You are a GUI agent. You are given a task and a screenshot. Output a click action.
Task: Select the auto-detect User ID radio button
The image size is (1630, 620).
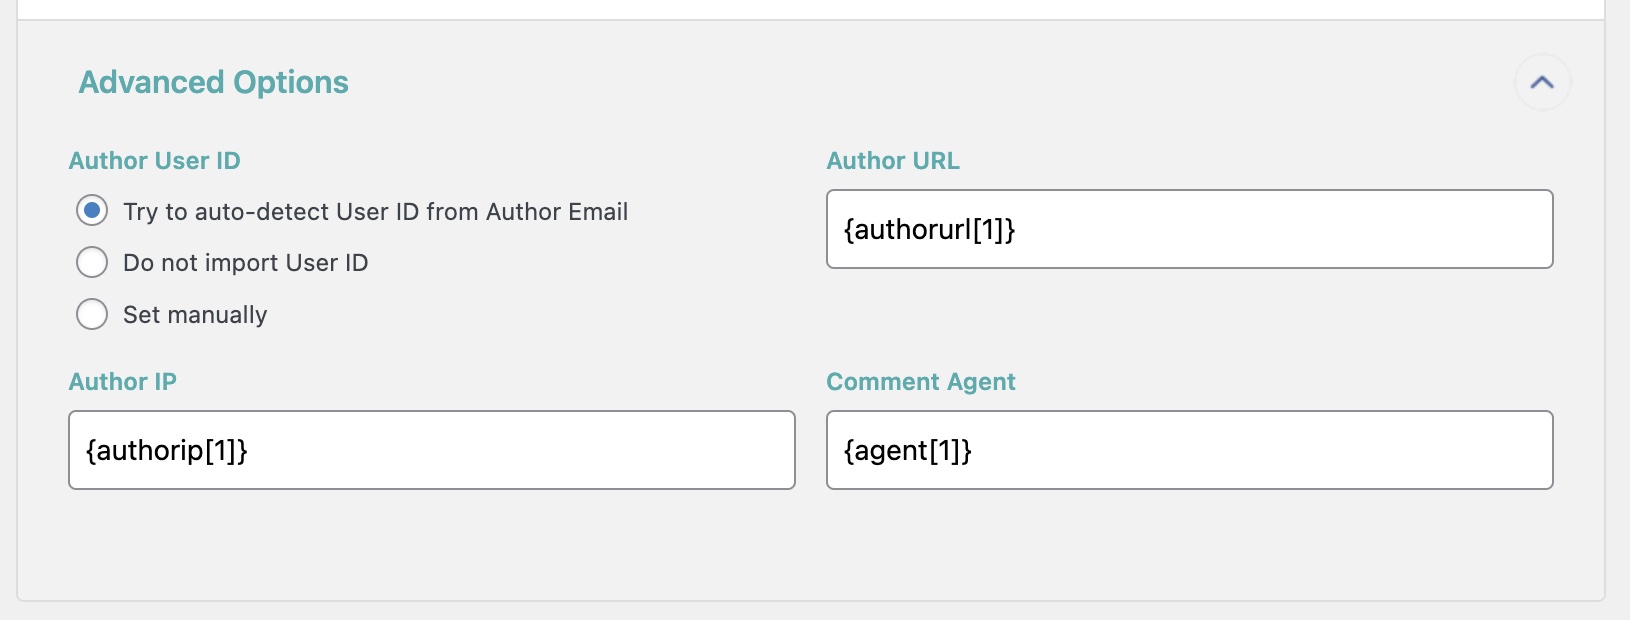[92, 211]
